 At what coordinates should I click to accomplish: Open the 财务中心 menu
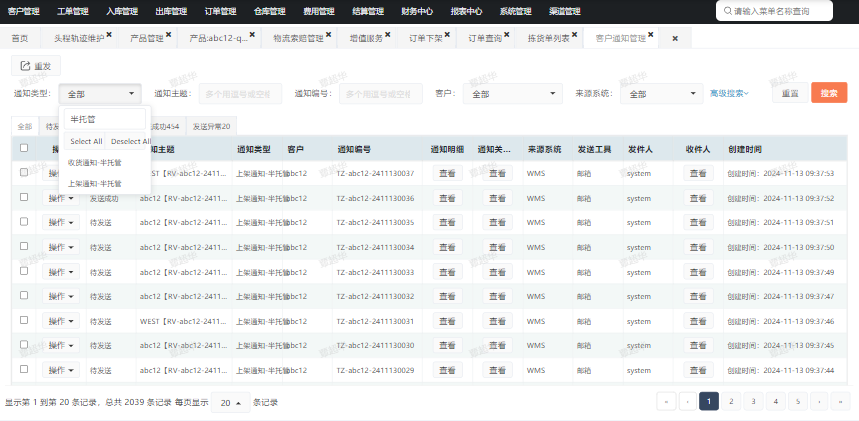point(417,11)
